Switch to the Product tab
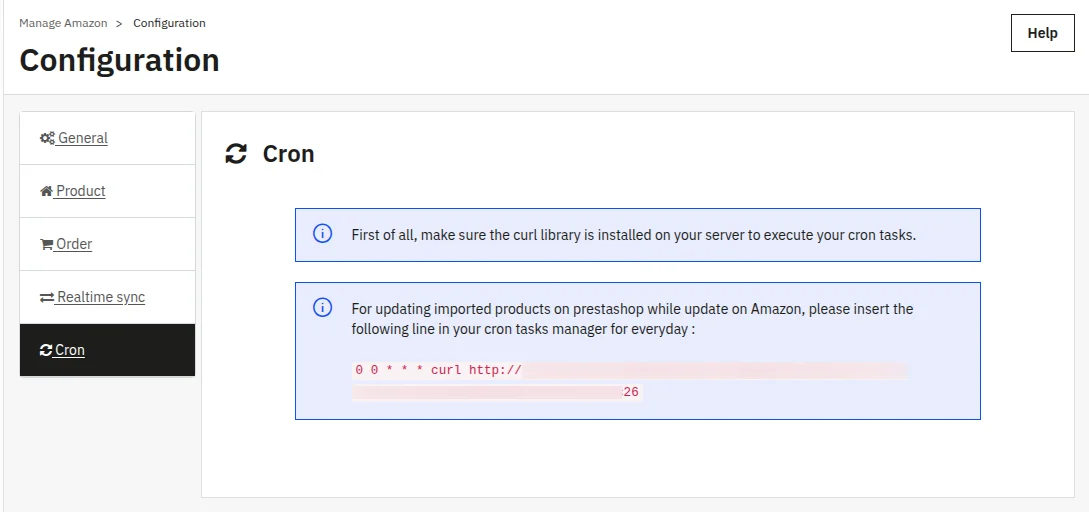The height and width of the screenshot is (512, 1089). (81, 191)
